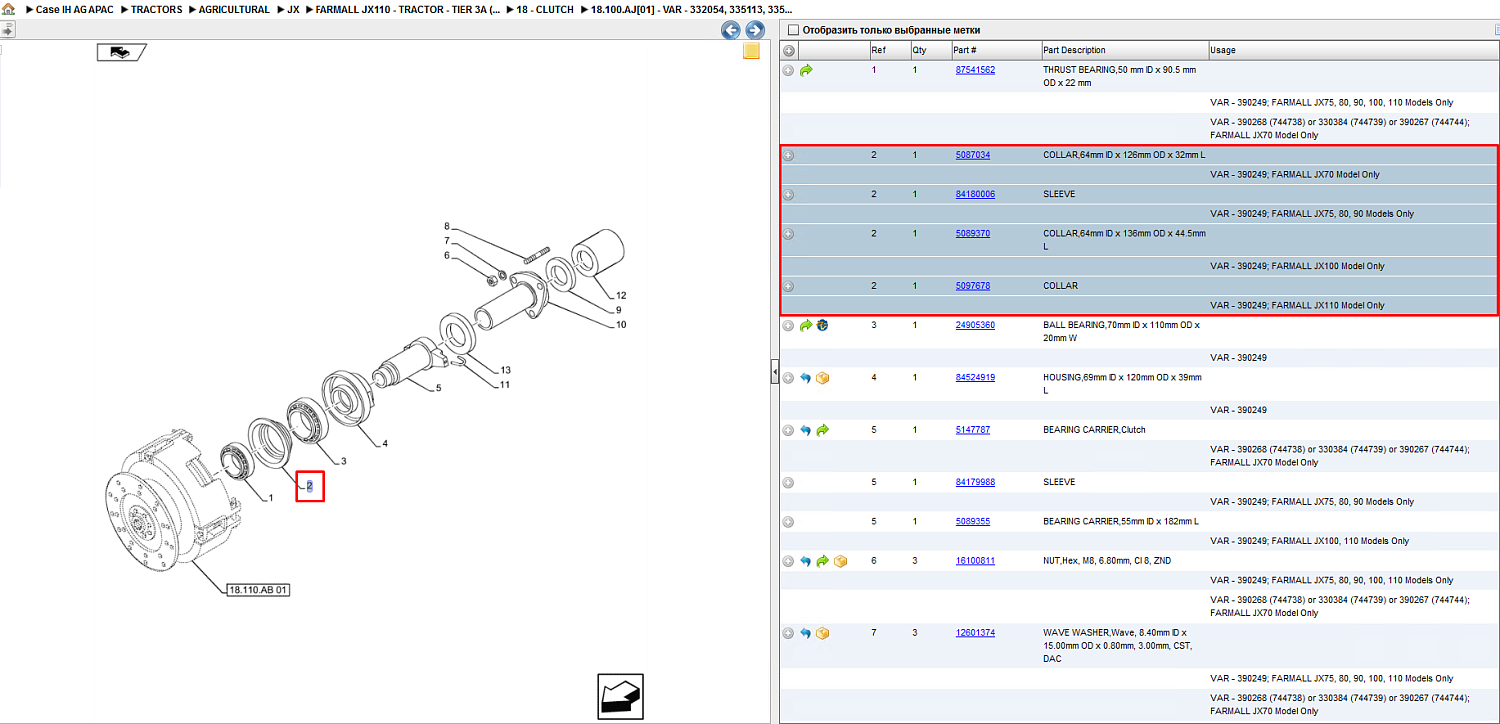This screenshot has width=1500, height=724.
Task: Expand the NUT 16100811 row
Action: [789, 562]
